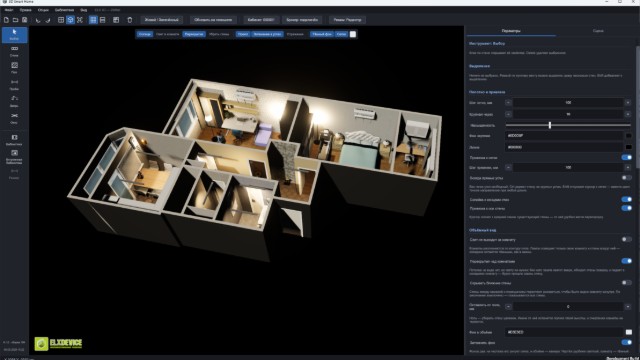The image size is (640, 360).
Task: Open the Линии black color swatch
Action: point(629,147)
